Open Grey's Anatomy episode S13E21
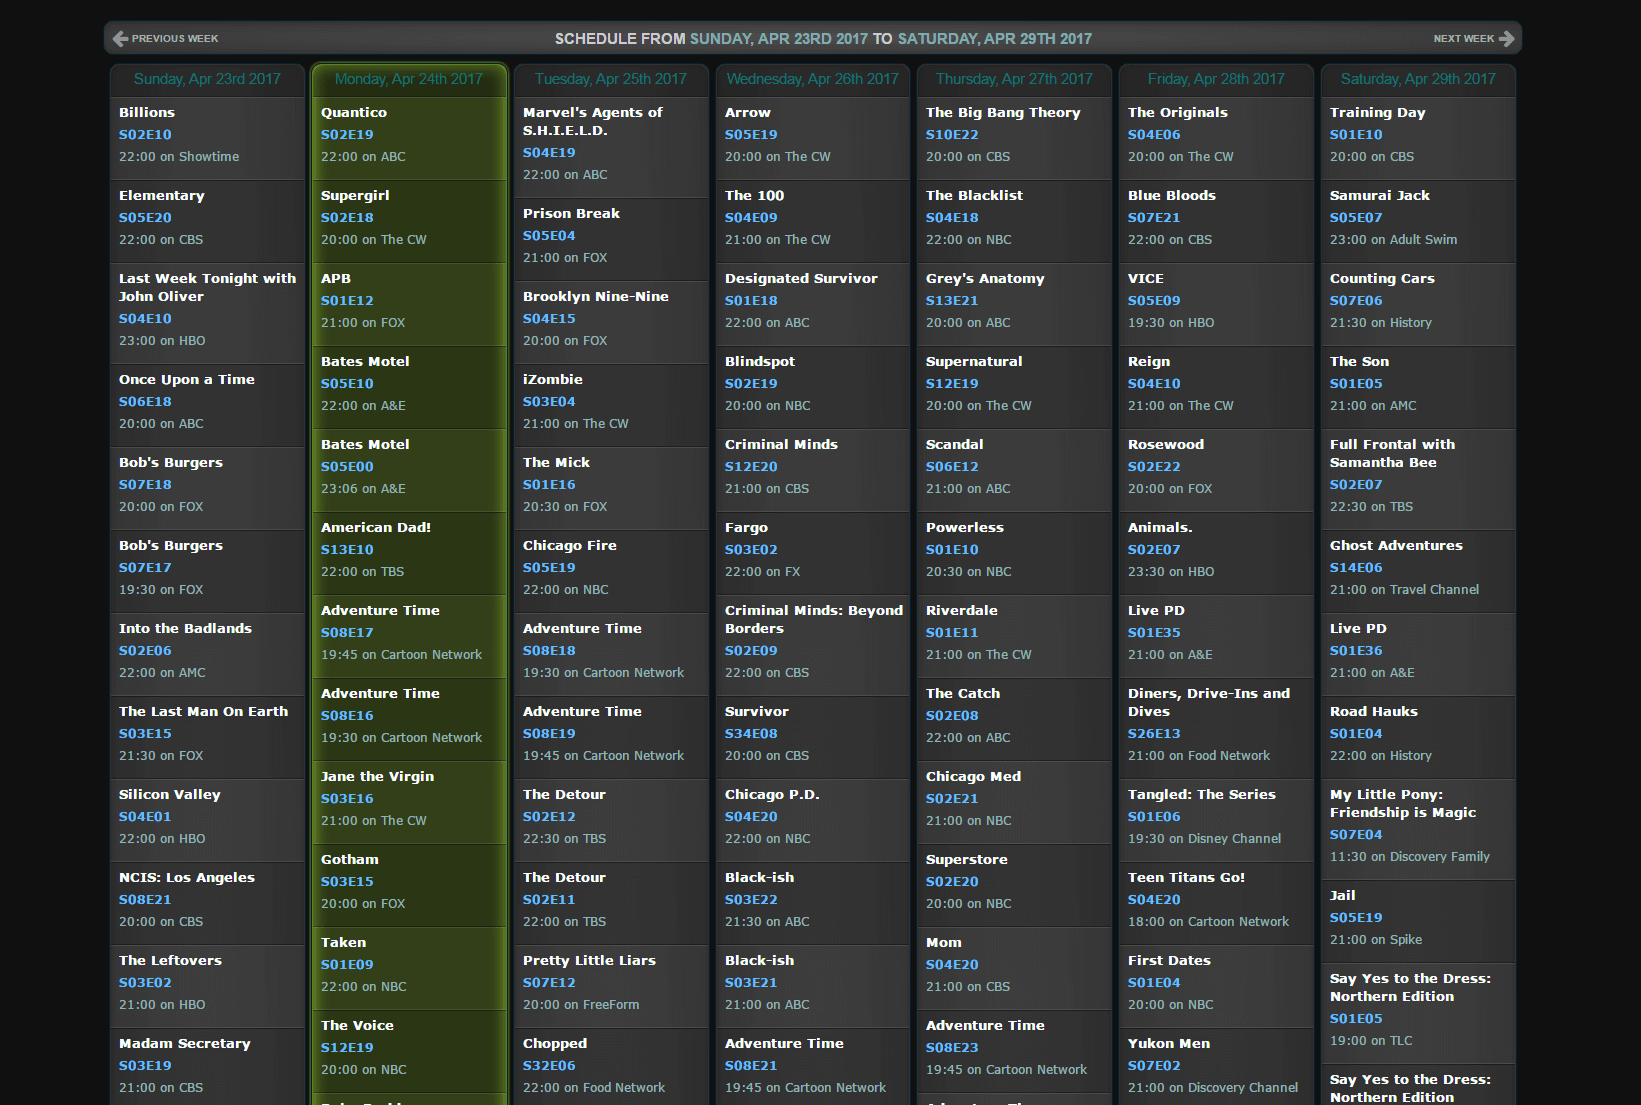The width and height of the screenshot is (1641, 1105). 952,301
